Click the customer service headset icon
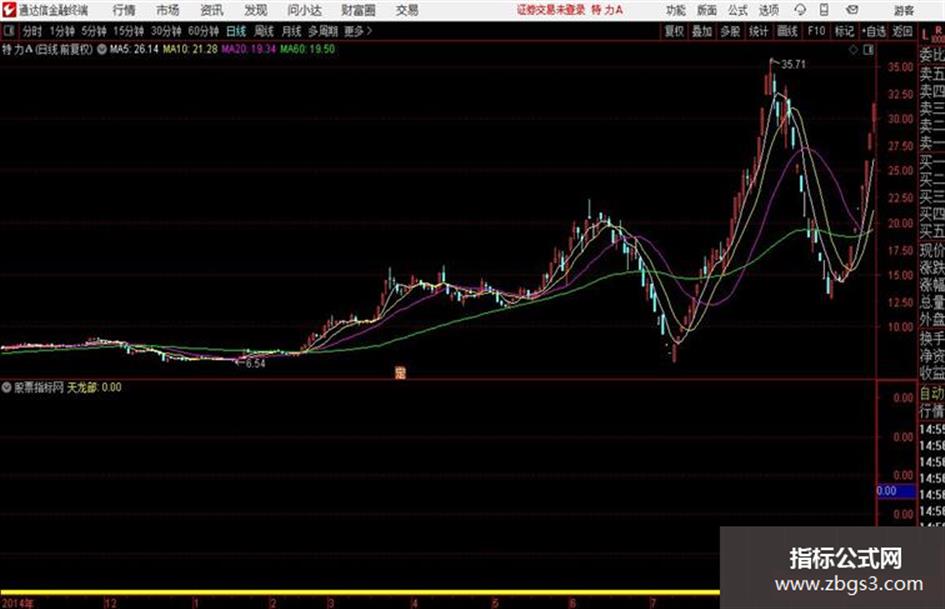Image resolution: width=945 pixels, height=609 pixels. point(800,10)
